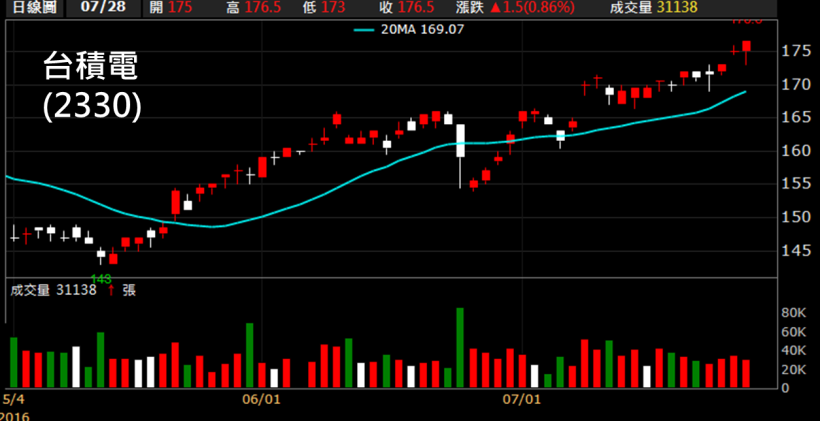This screenshot has height=421, width=820.
Task: Click the 40K volume axis label
Action: point(793,350)
